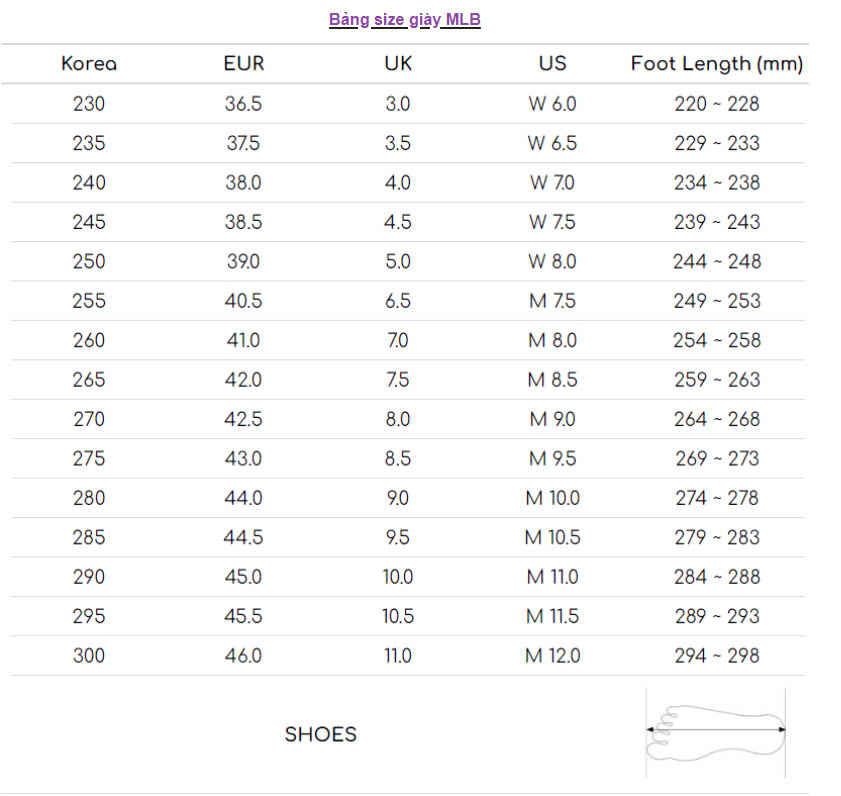Select Korea size 230 cell
The height and width of the screenshot is (796, 841).
[x=89, y=104]
